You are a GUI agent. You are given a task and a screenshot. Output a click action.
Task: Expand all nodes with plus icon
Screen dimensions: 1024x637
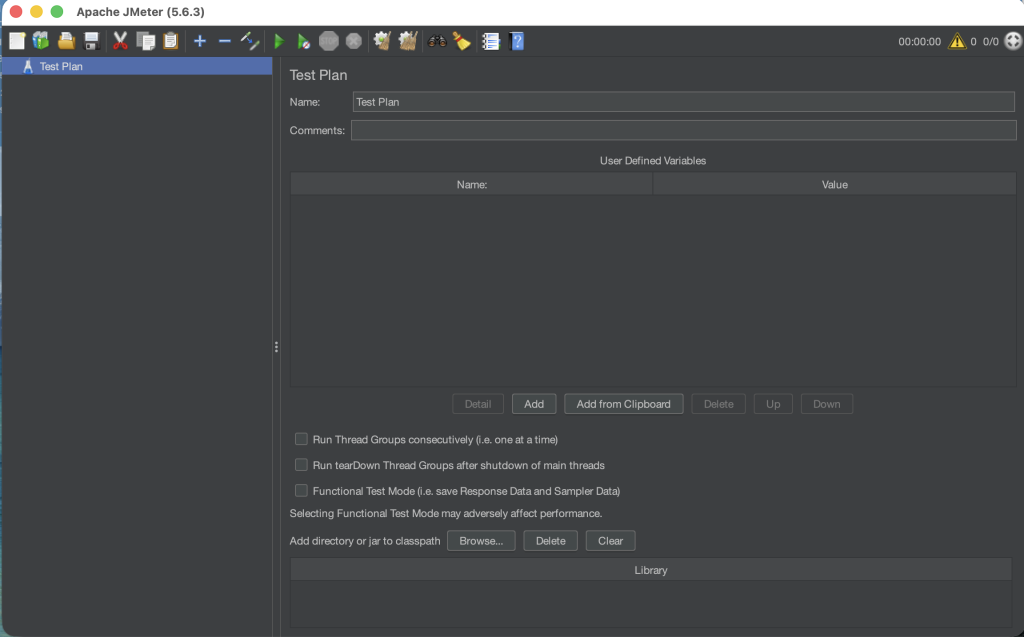[200, 41]
